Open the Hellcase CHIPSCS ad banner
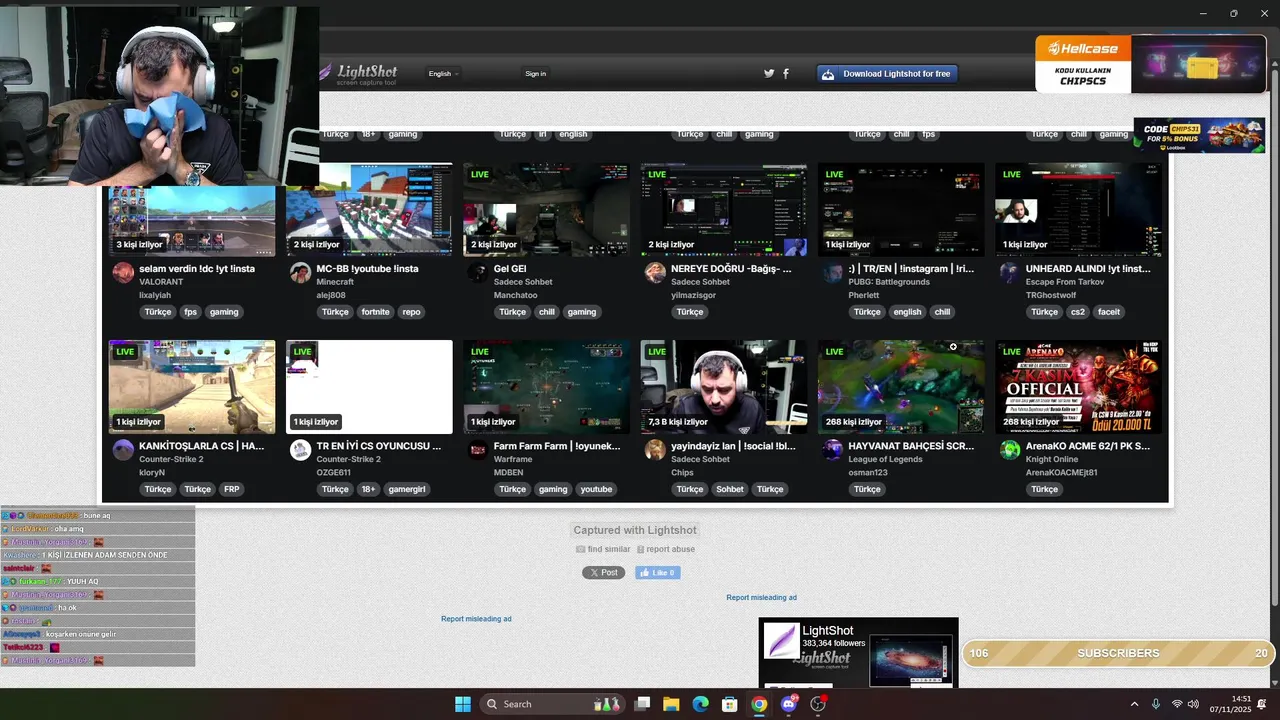The image size is (1280, 720). tap(1151, 64)
